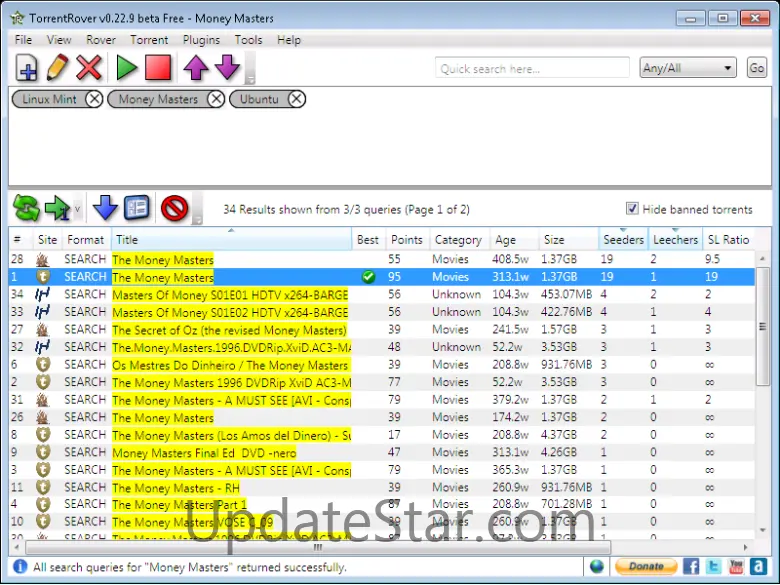
Task: Click site icon in row number 28
Action: (43, 259)
